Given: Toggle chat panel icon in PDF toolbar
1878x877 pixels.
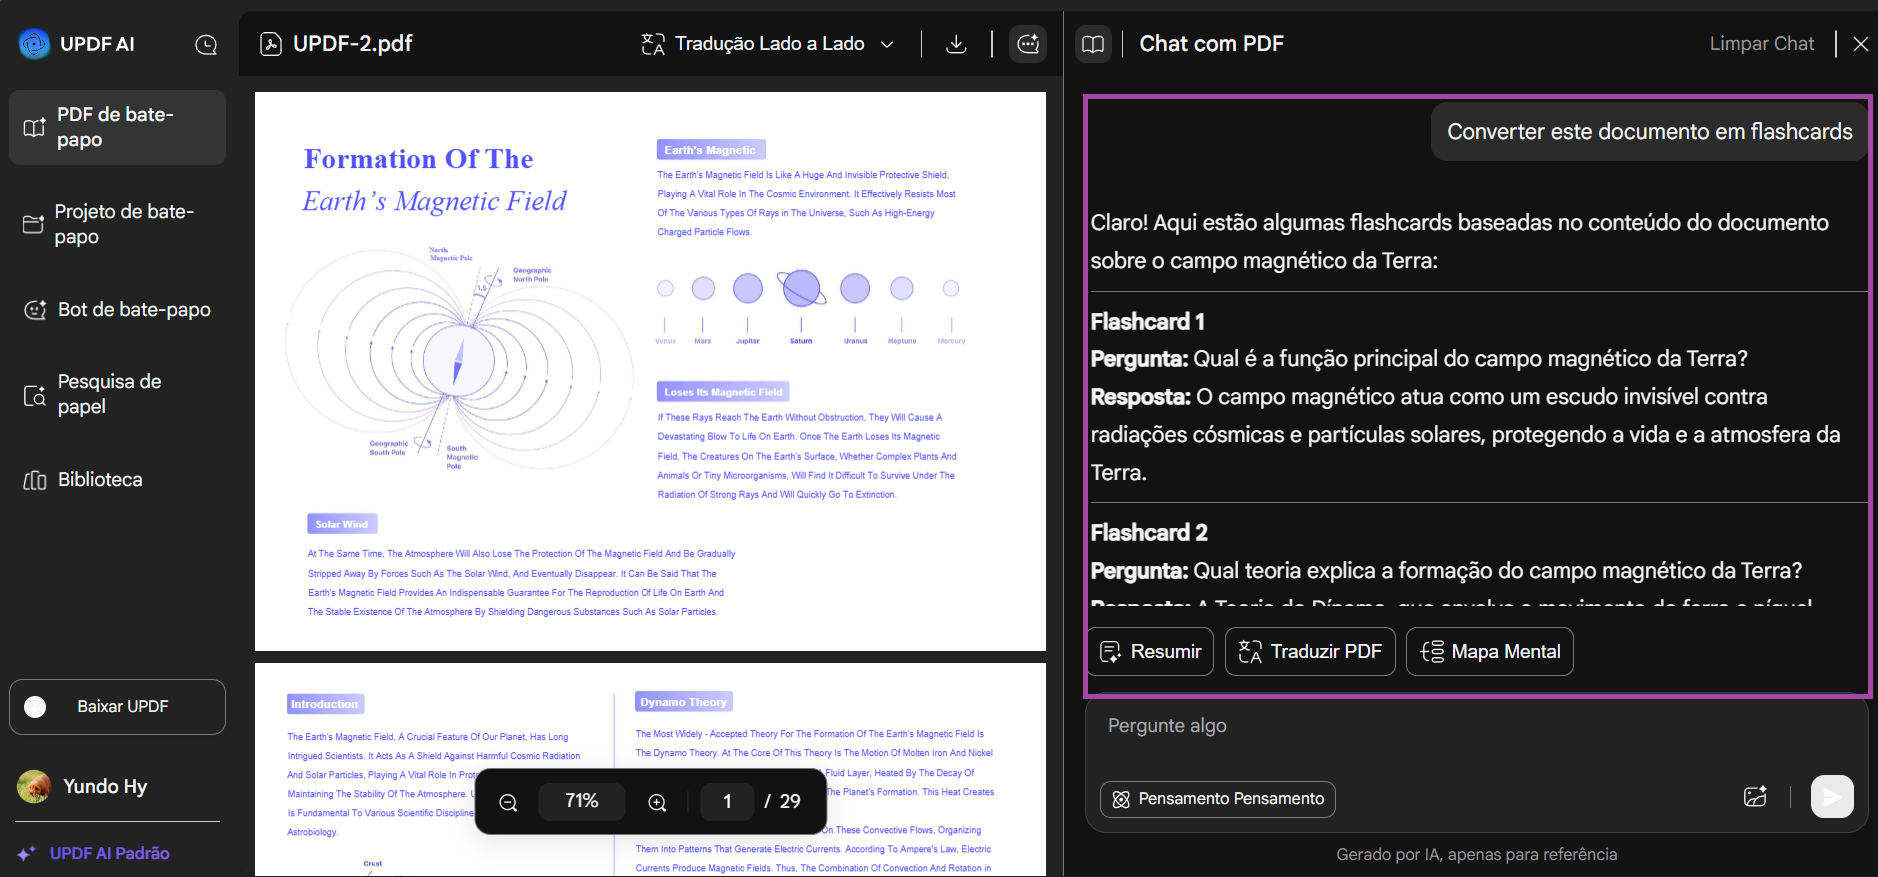Looking at the screenshot, I should coord(1028,44).
